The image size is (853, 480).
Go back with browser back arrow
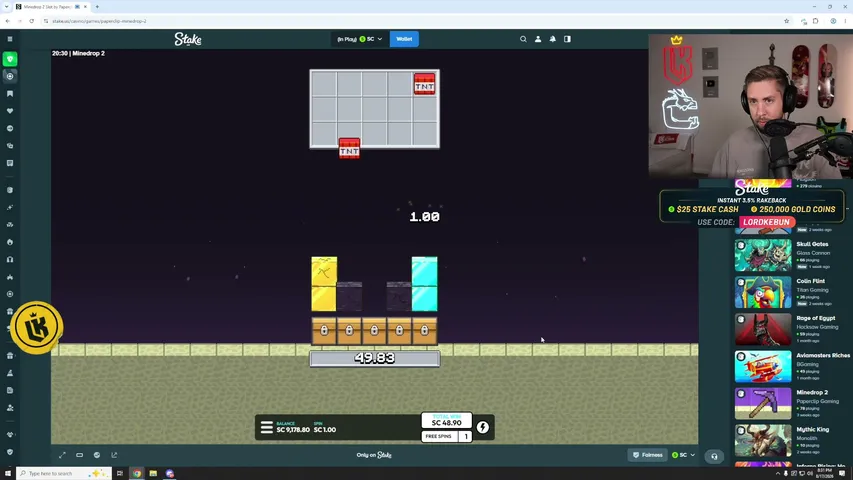tap(8, 21)
